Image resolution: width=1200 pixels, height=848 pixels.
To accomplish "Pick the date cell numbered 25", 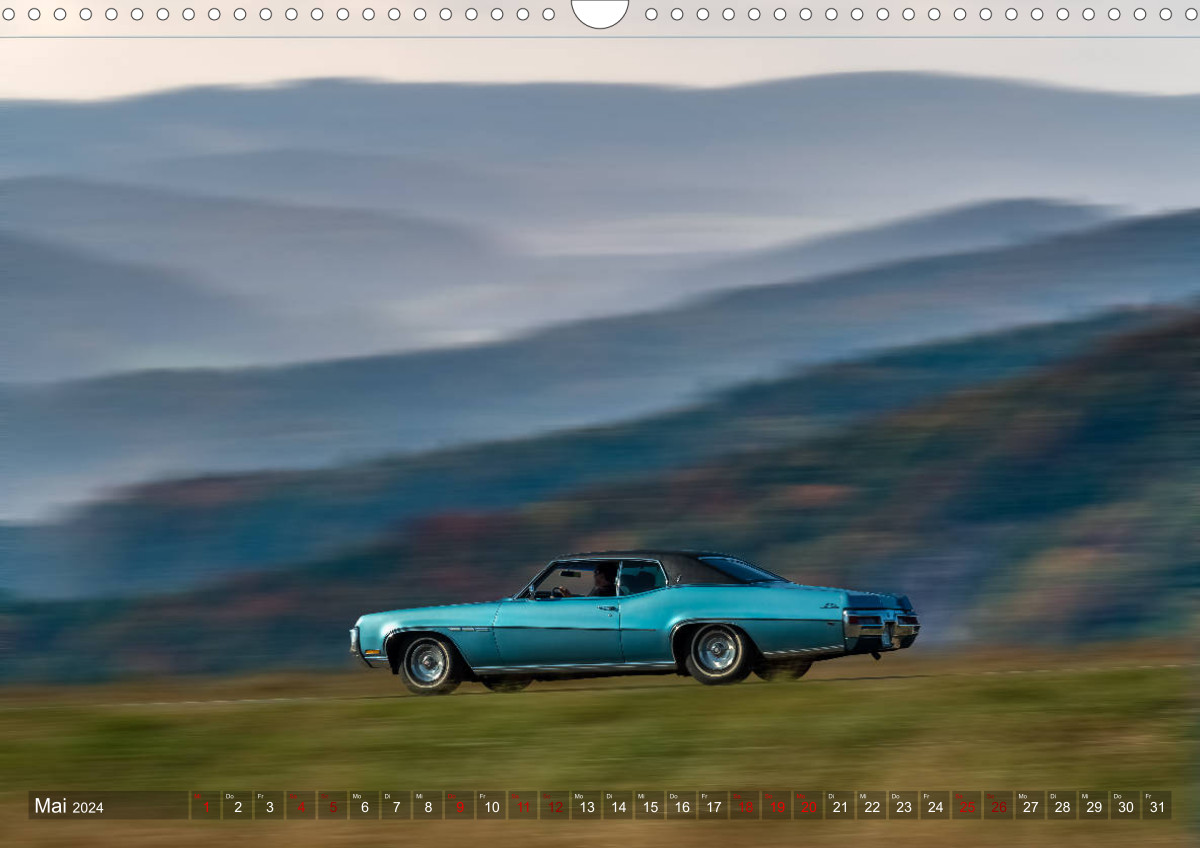I will [967, 805].
